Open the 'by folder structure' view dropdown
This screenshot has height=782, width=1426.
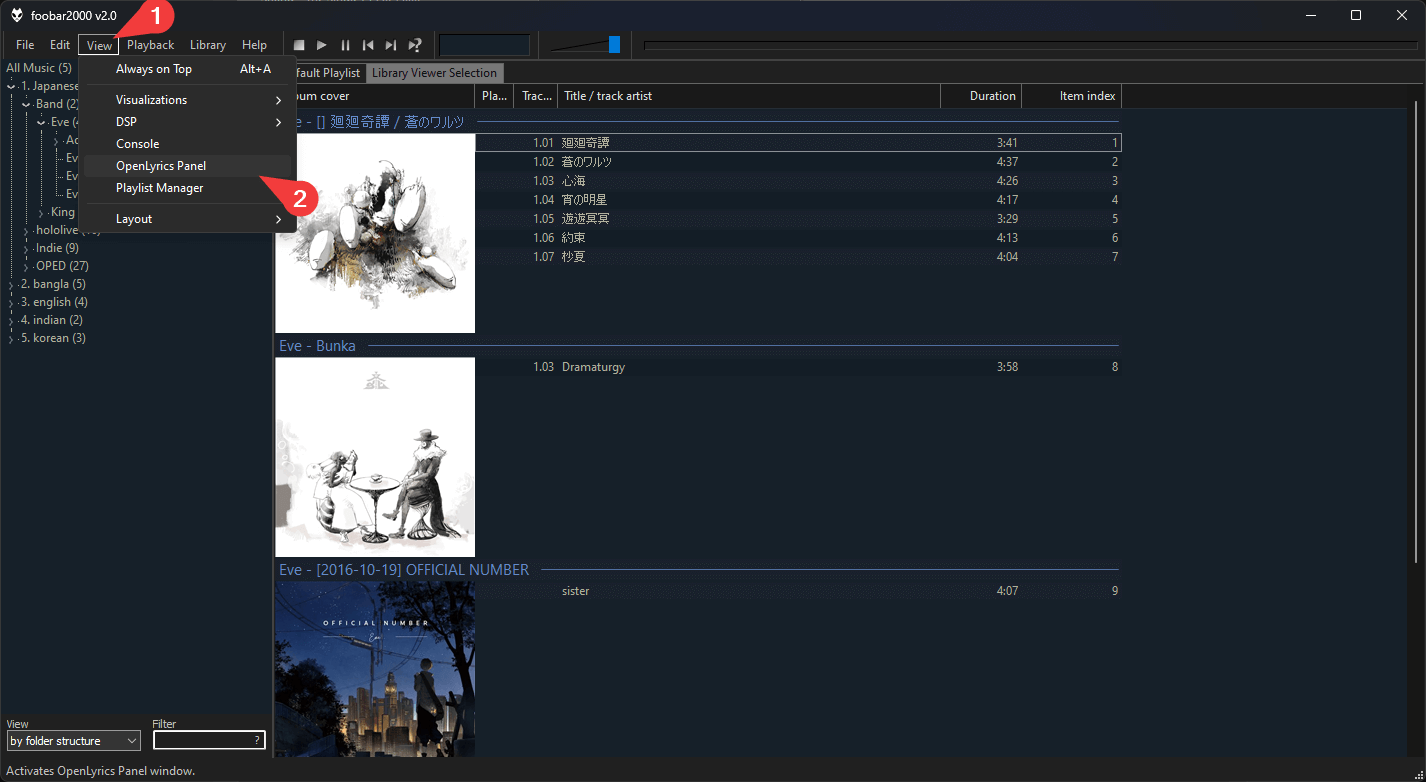pyautogui.click(x=73, y=741)
